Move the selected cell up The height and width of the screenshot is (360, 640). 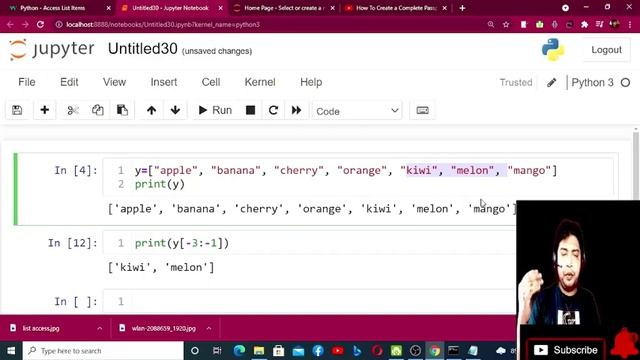[151, 110]
